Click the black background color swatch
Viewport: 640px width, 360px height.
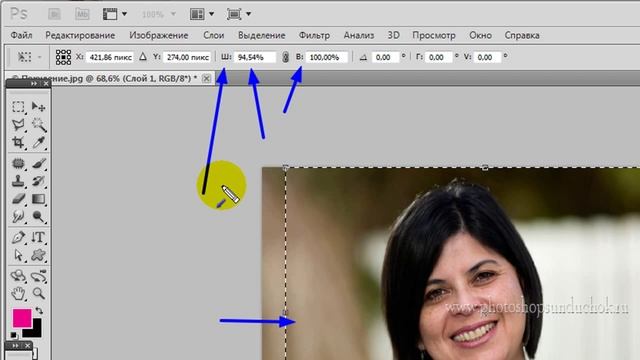tap(36, 331)
